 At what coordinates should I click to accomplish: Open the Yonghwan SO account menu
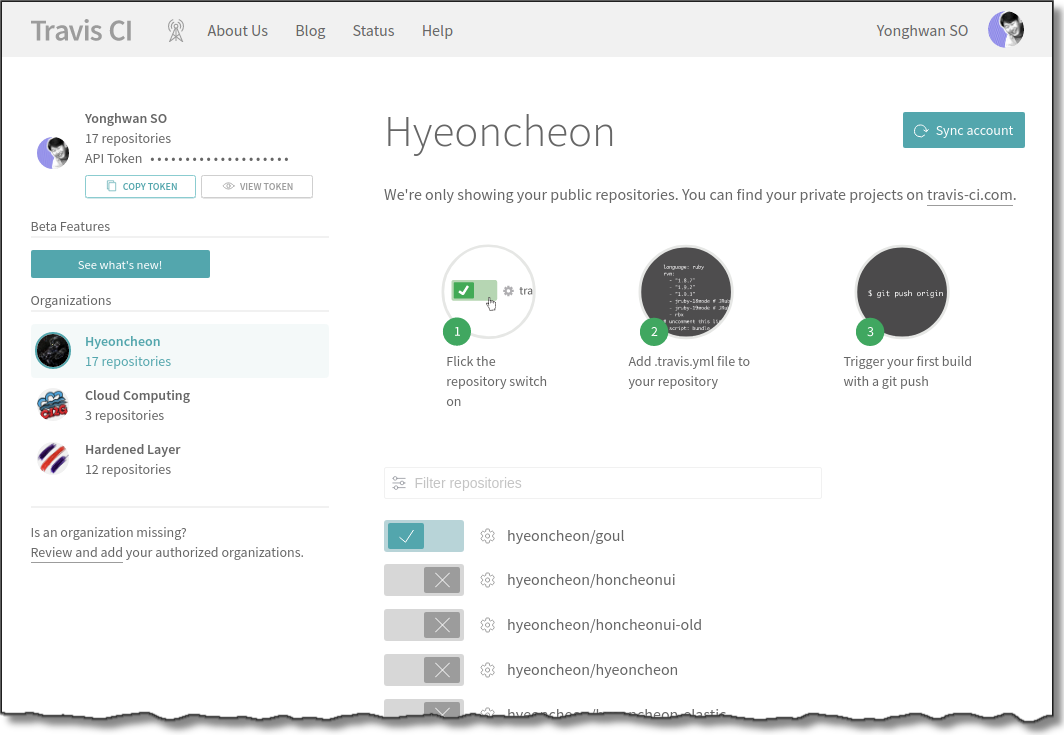[x=922, y=31]
